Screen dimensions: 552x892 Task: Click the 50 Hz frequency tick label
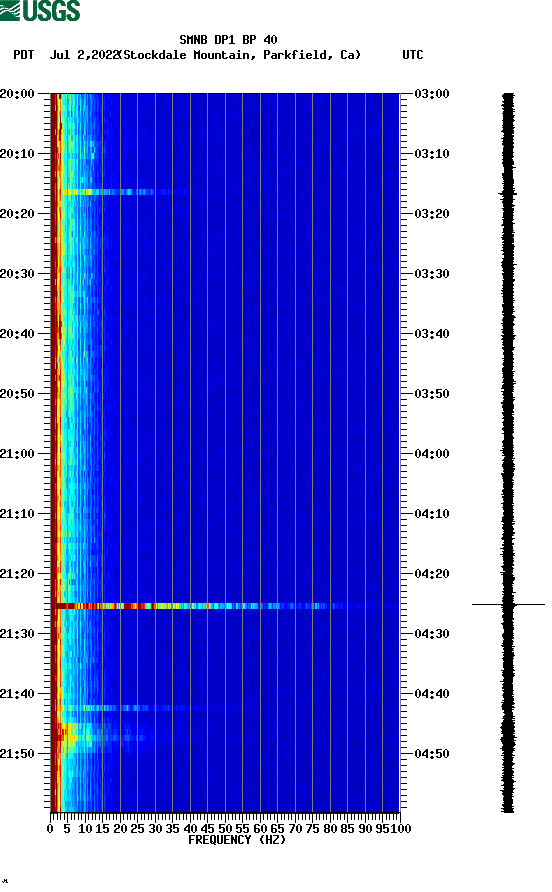(225, 829)
